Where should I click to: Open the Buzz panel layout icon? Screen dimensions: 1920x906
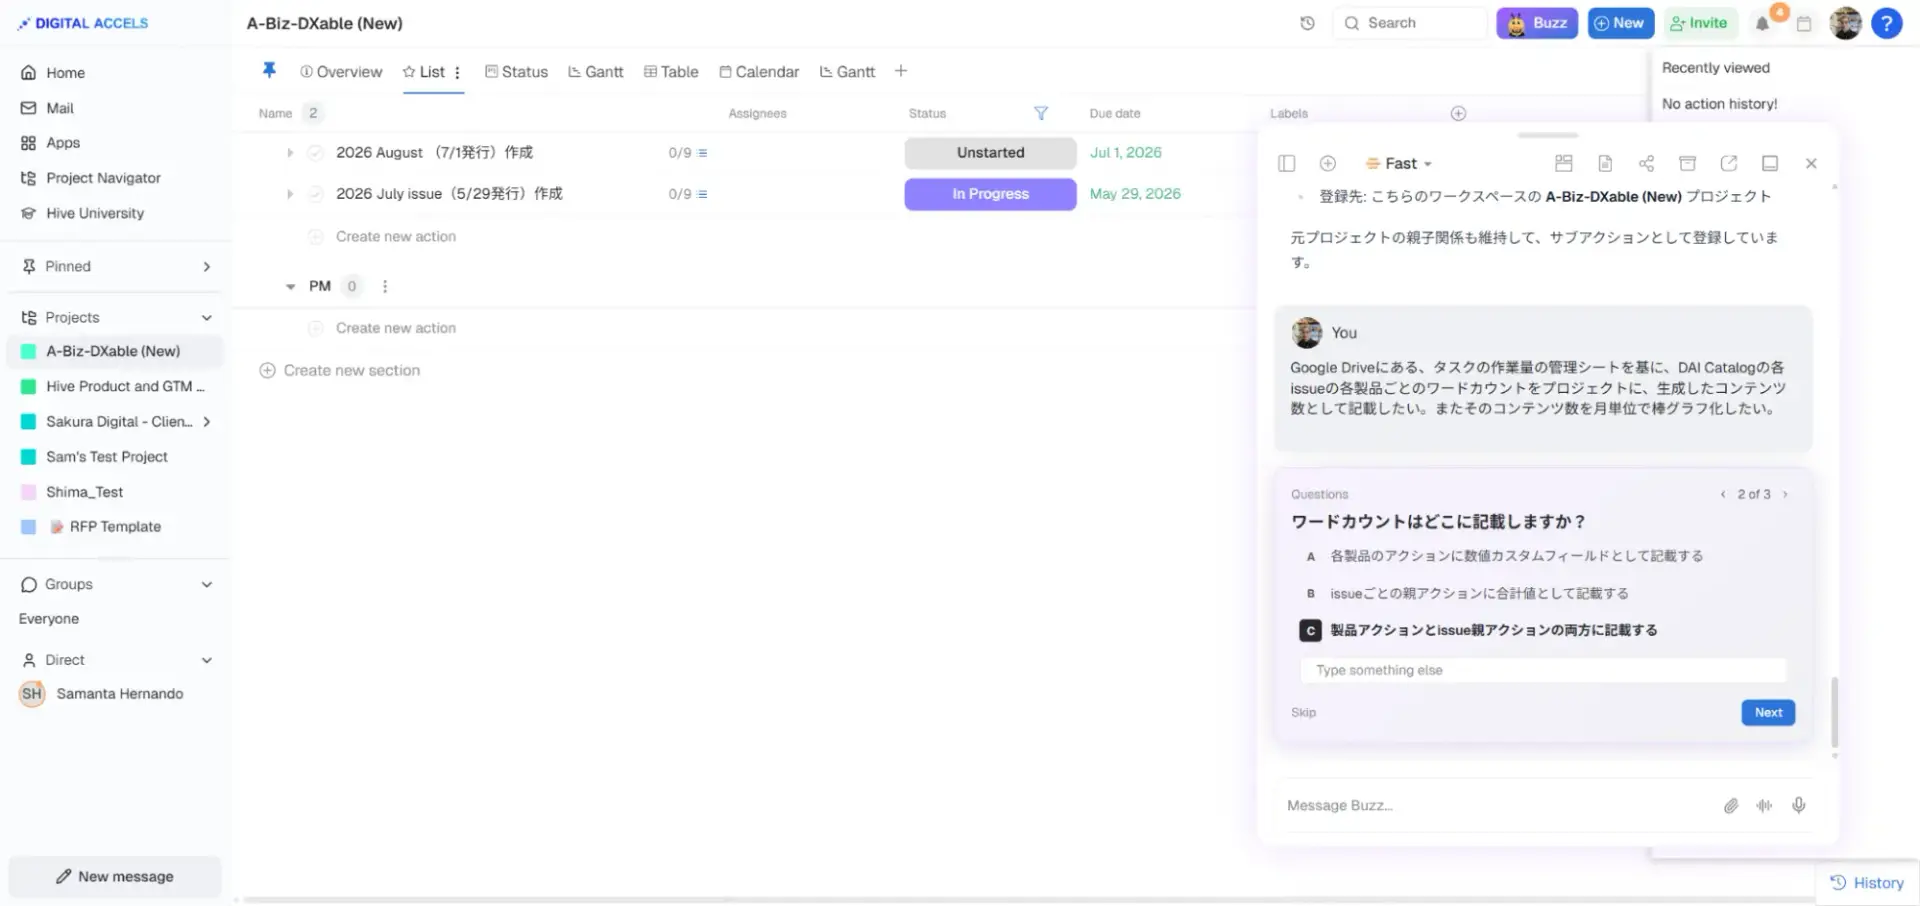coord(1564,163)
